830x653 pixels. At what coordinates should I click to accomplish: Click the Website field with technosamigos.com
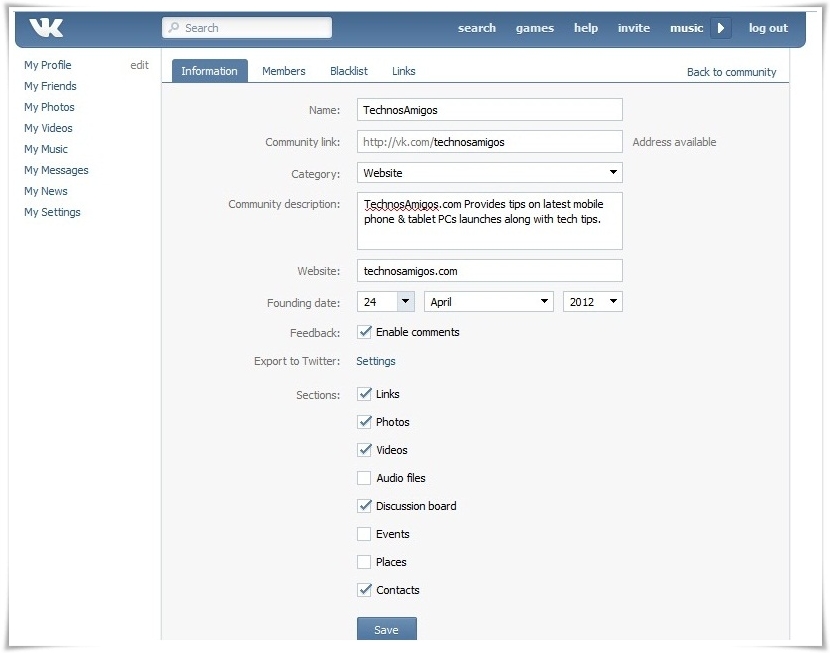[x=490, y=270]
